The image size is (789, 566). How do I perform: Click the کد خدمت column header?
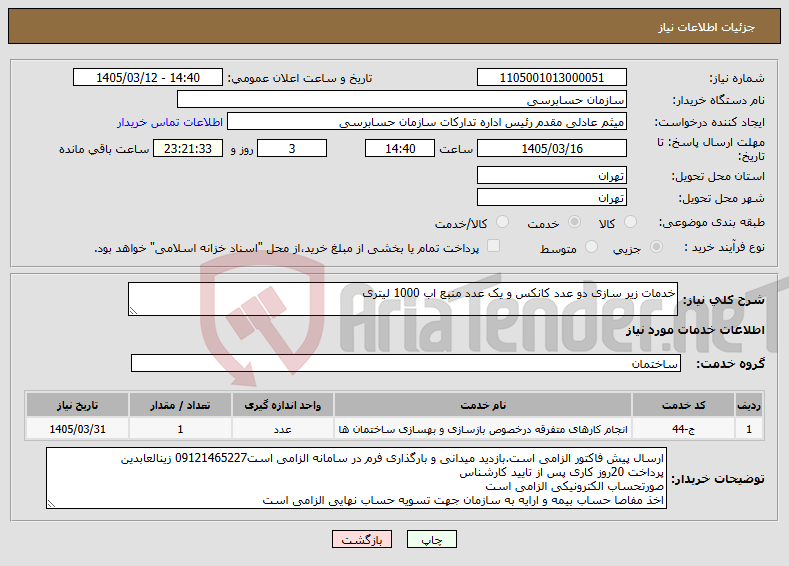click(x=683, y=405)
